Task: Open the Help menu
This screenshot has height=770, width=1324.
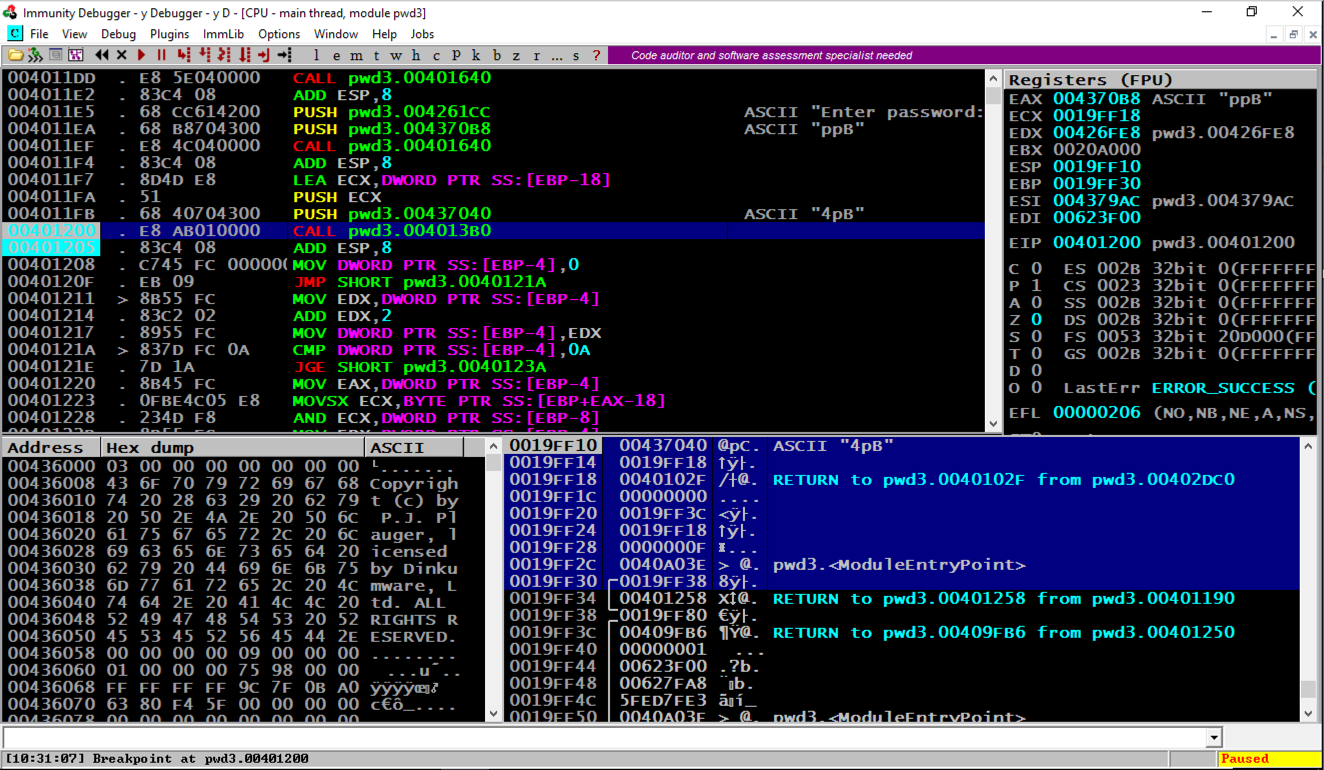Action: (x=385, y=34)
